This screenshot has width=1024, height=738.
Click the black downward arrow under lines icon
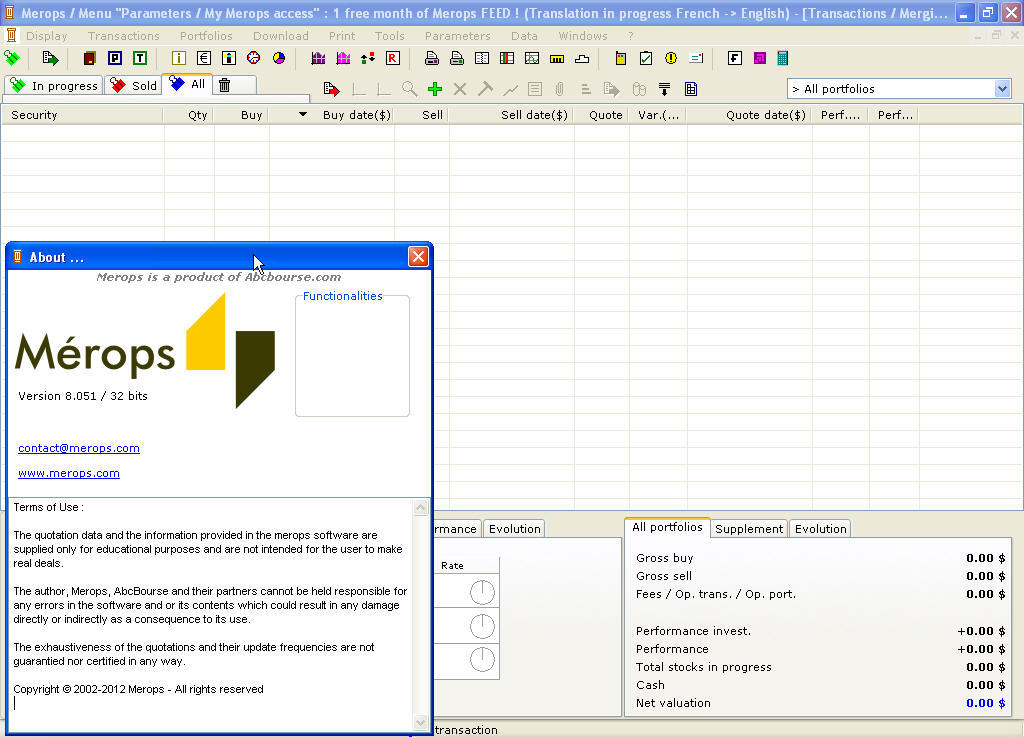[x=665, y=89]
